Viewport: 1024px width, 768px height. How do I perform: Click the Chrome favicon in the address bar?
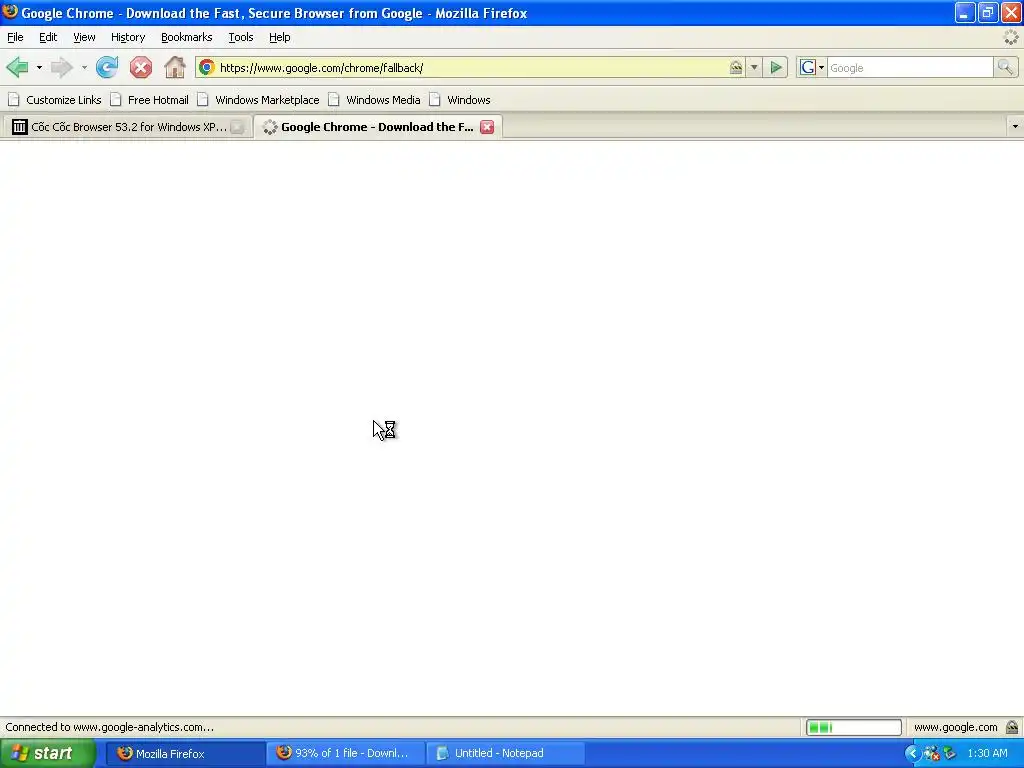click(x=207, y=67)
